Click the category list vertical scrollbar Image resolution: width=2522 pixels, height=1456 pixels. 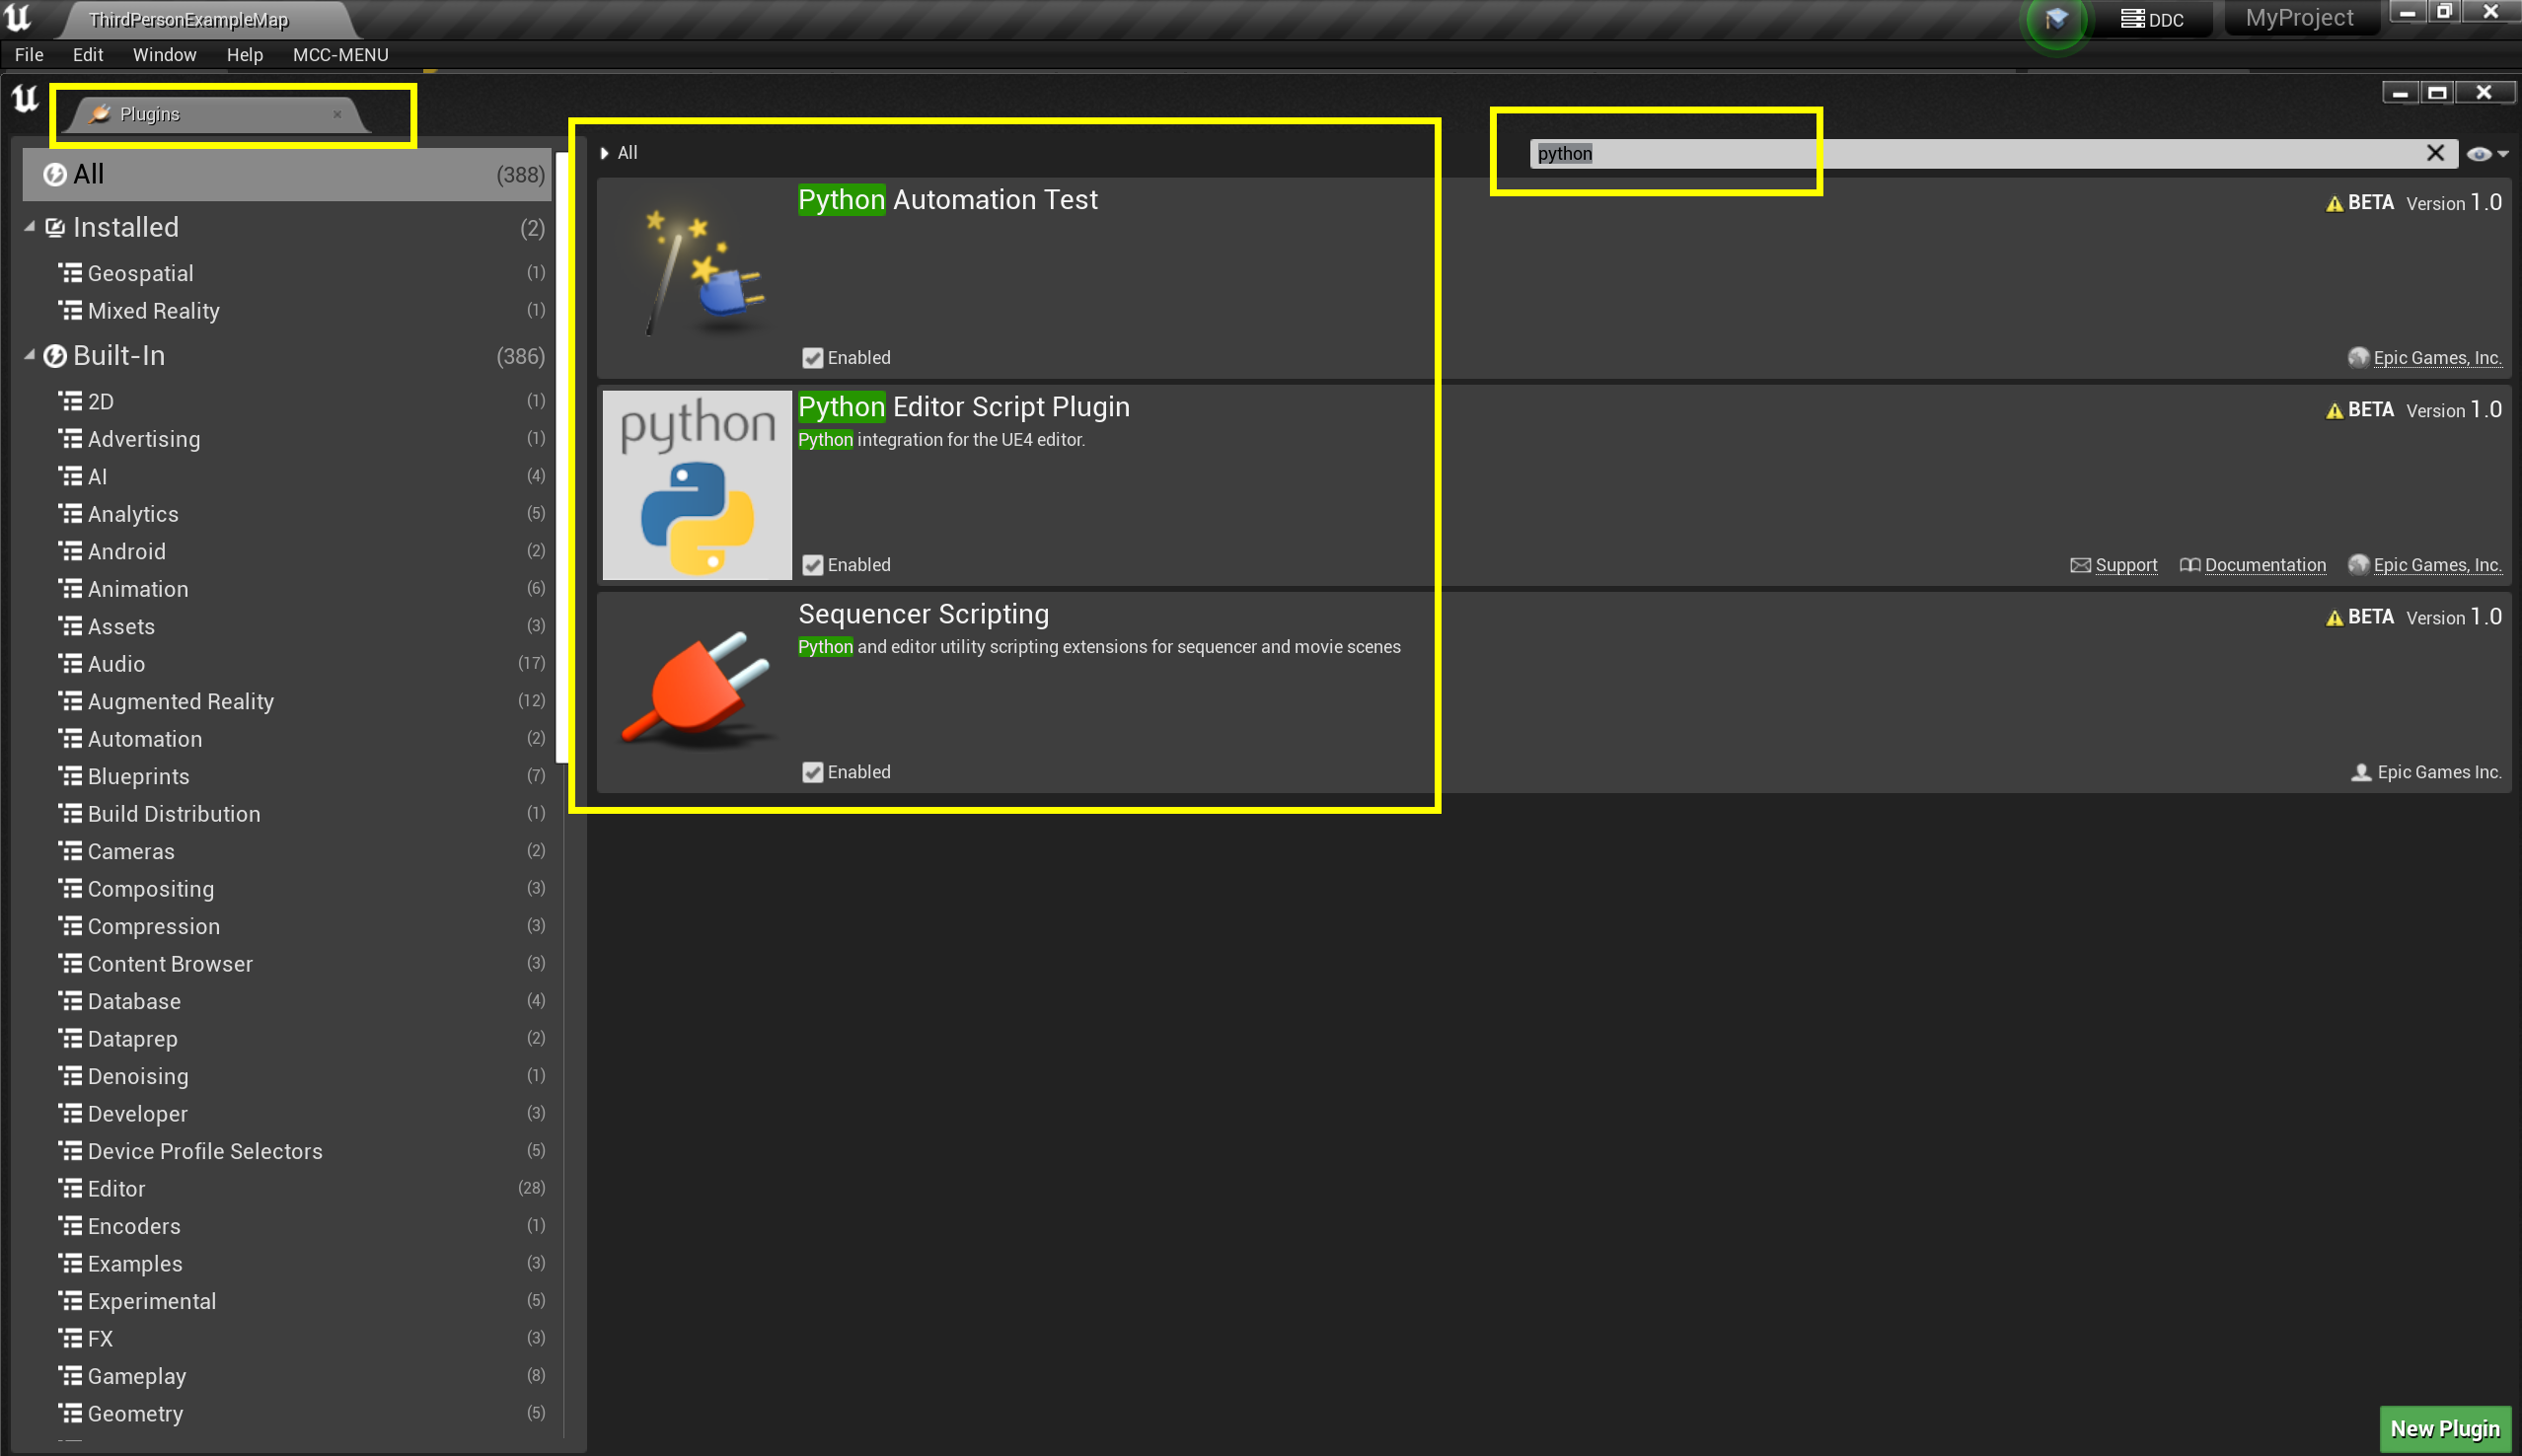562,460
